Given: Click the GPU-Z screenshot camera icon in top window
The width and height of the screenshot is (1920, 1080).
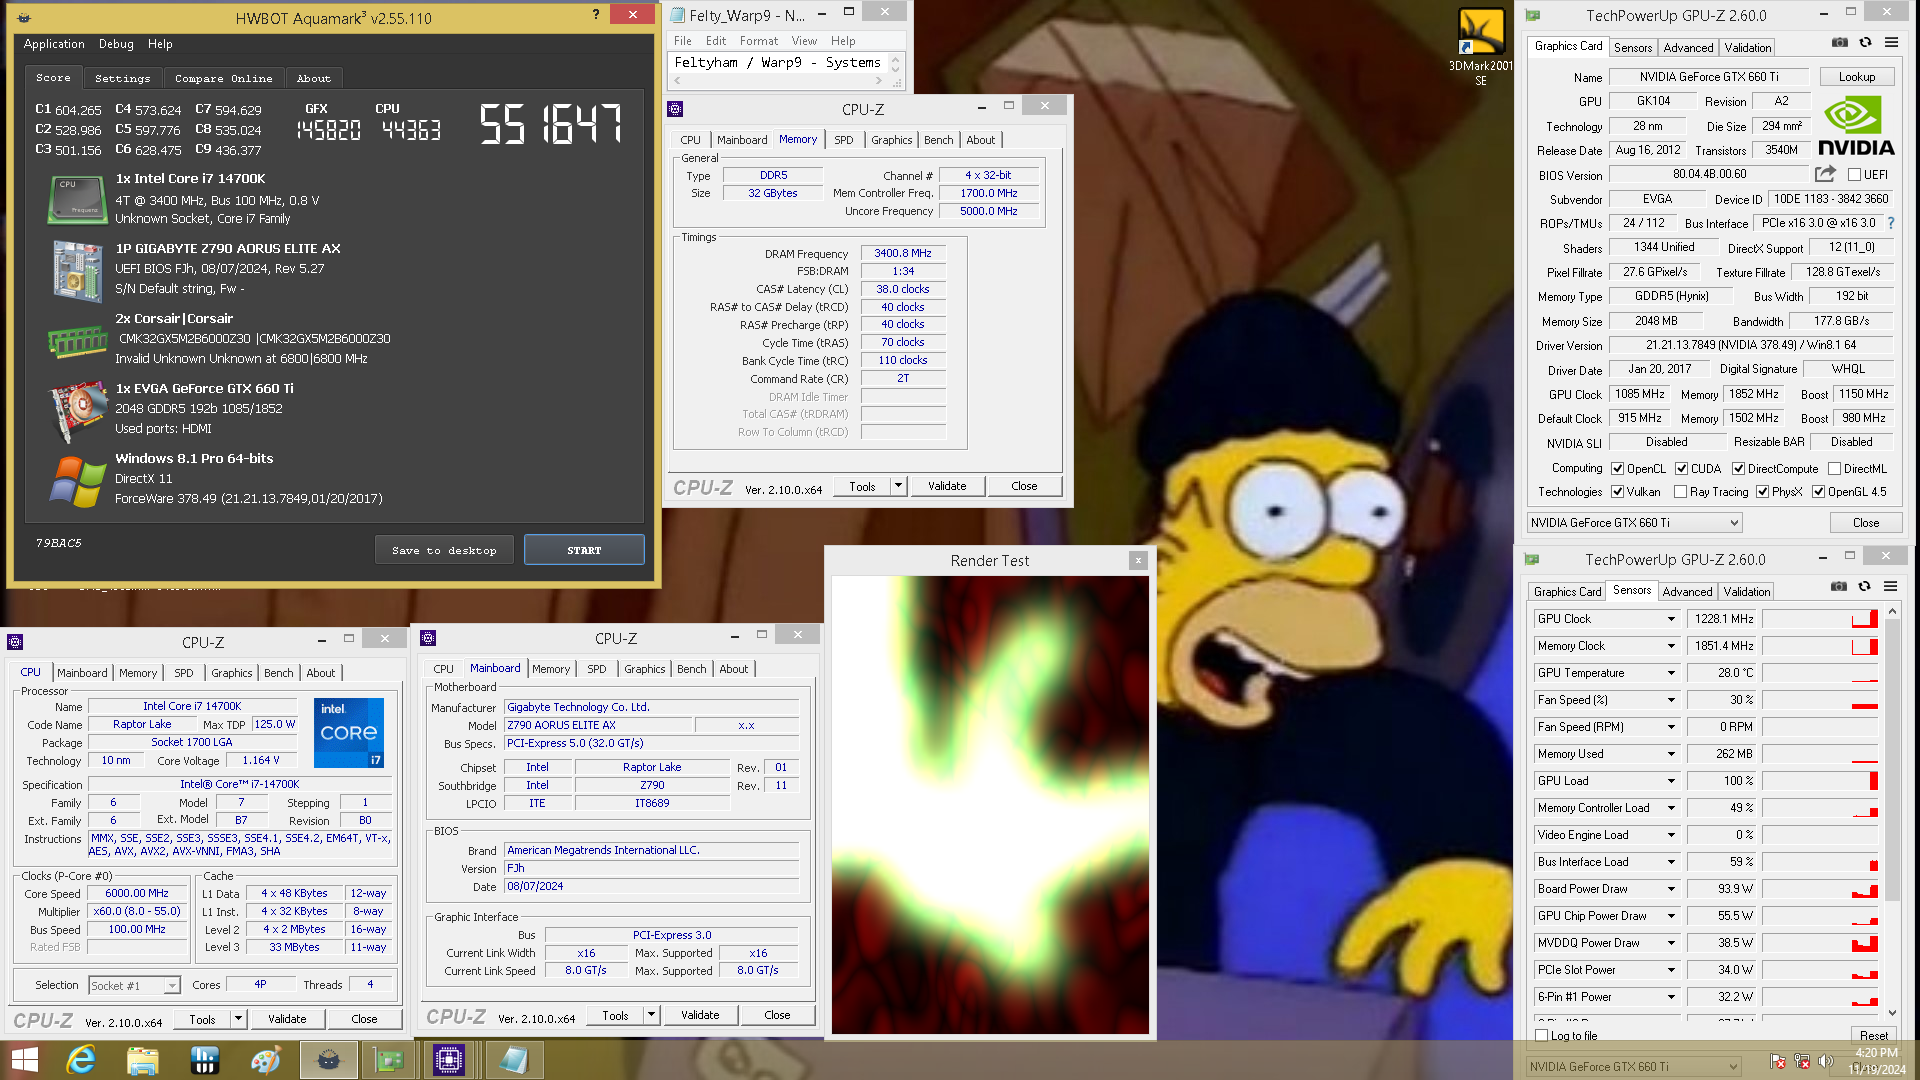Looking at the screenshot, I should [1839, 43].
